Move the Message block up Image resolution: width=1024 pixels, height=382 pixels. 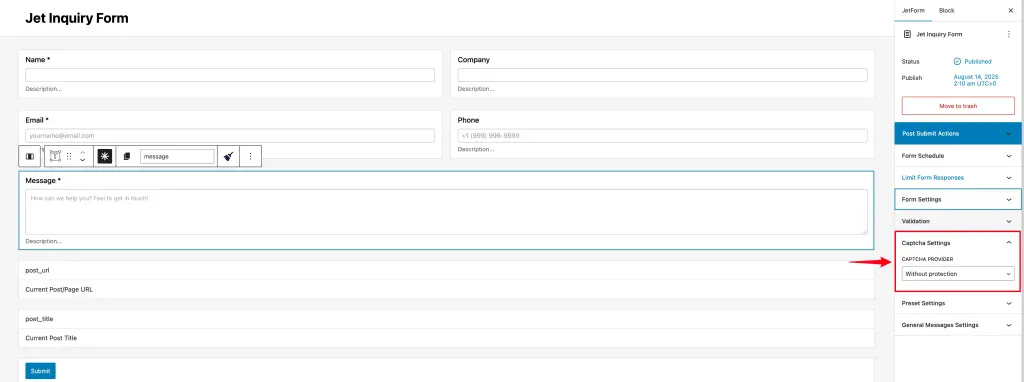tap(82, 152)
